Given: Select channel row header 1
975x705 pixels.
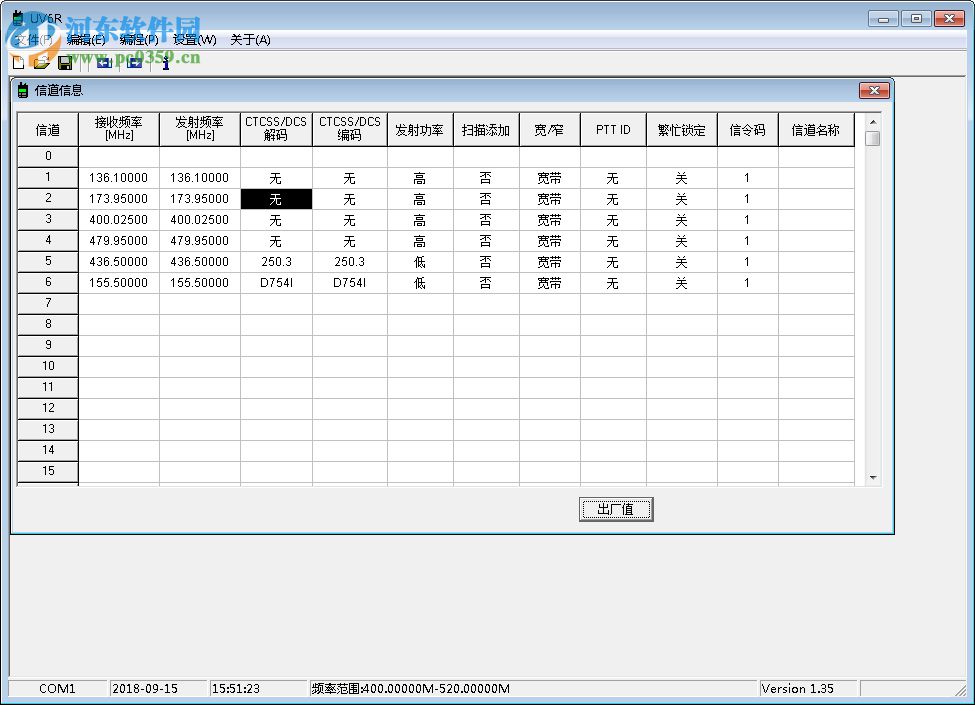Looking at the screenshot, I should pos(48,178).
